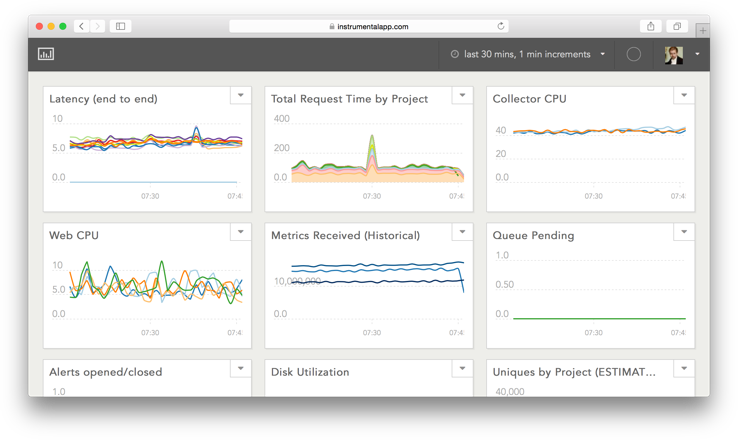The height and width of the screenshot is (440, 738).
Task: Reload the page with the refresh icon
Action: point(501,26)
